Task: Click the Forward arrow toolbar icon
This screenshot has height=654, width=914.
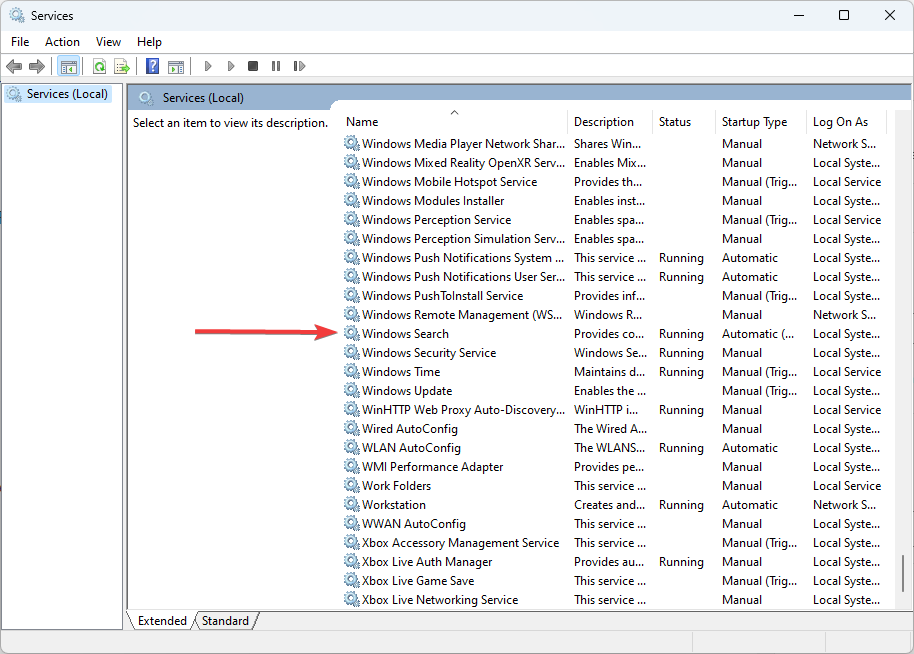Action: tap(37, 66)
